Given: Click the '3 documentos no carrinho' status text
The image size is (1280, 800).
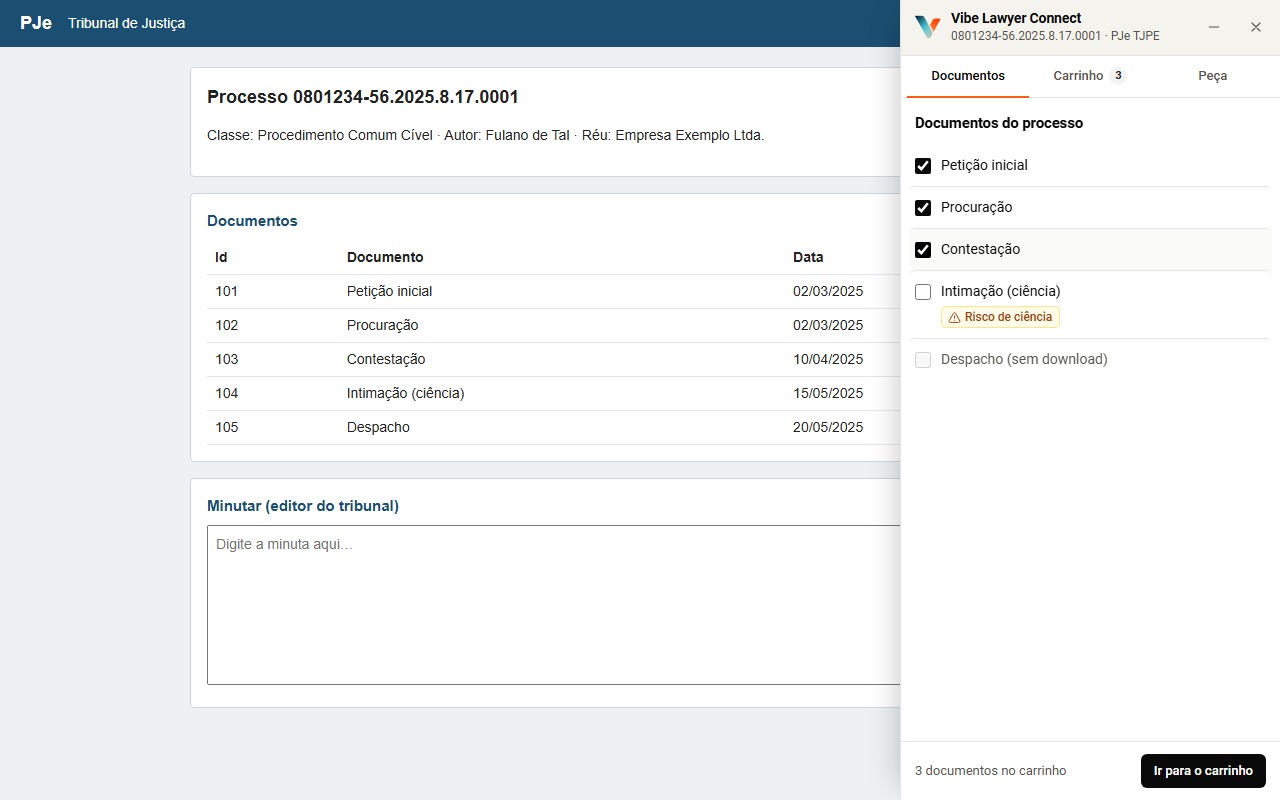Looking at the screenshot, I should 990,771.
